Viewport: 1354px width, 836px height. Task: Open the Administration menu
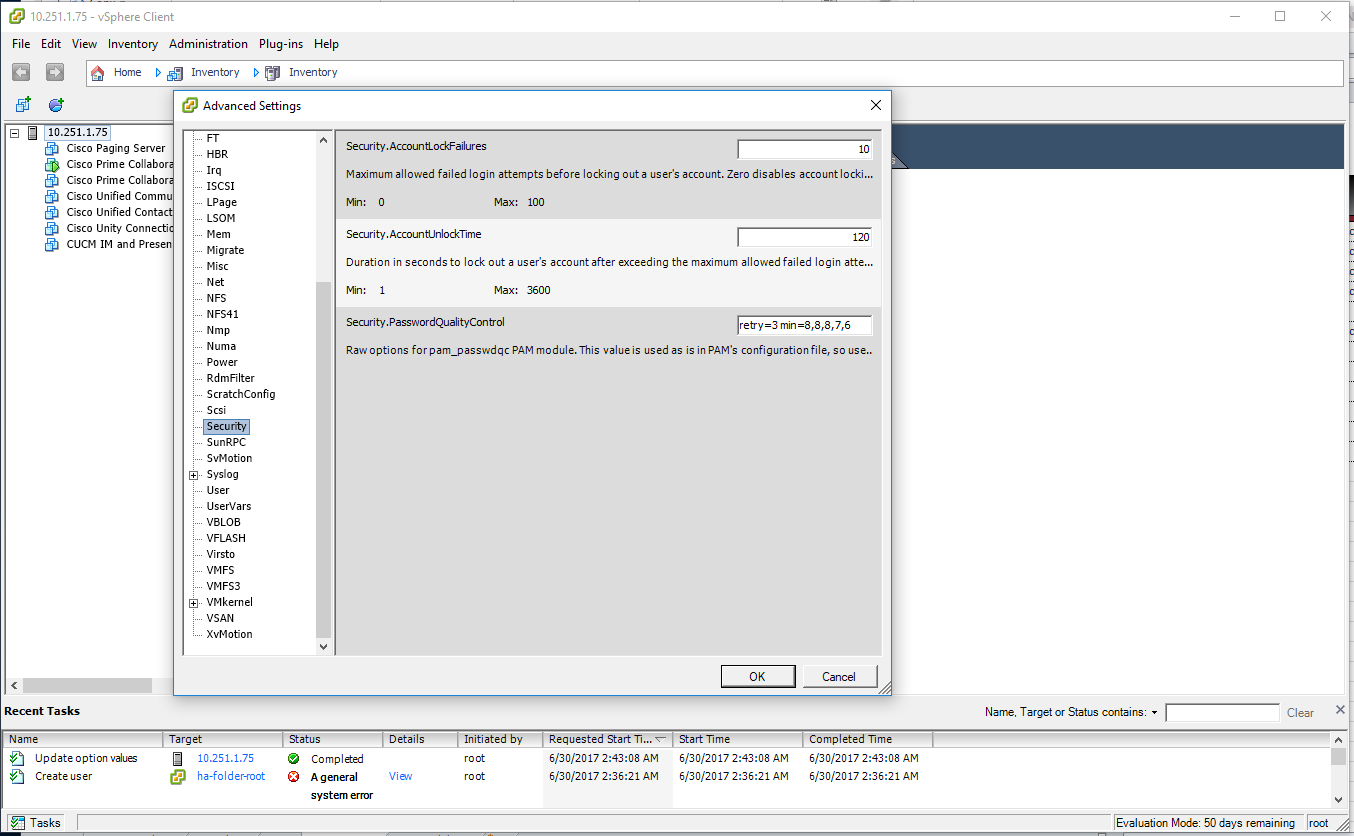tap(208, 44)
